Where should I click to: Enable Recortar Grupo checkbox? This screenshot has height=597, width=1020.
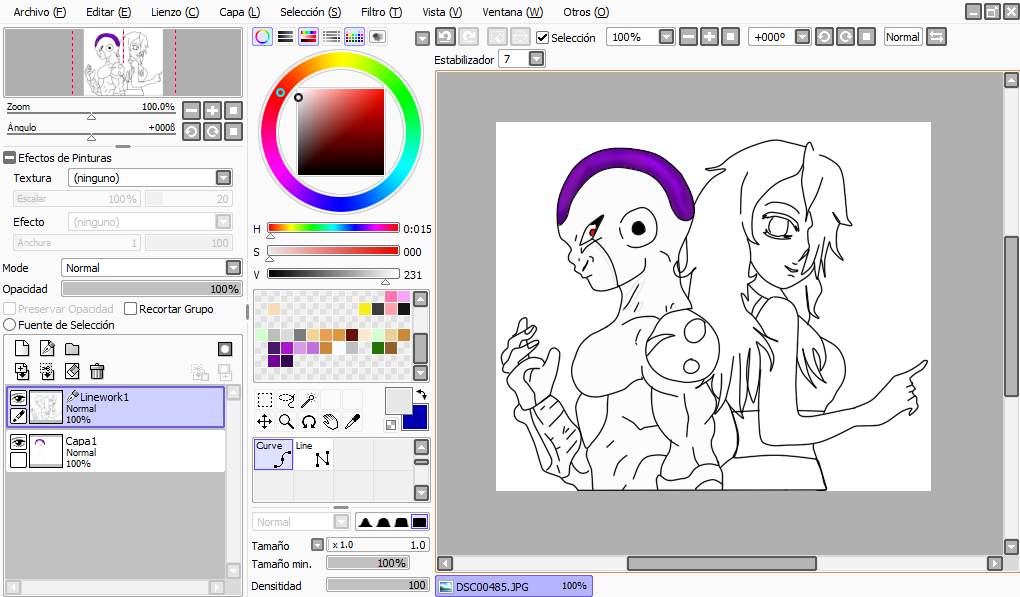pyautogui.click(x=130, y=309)
